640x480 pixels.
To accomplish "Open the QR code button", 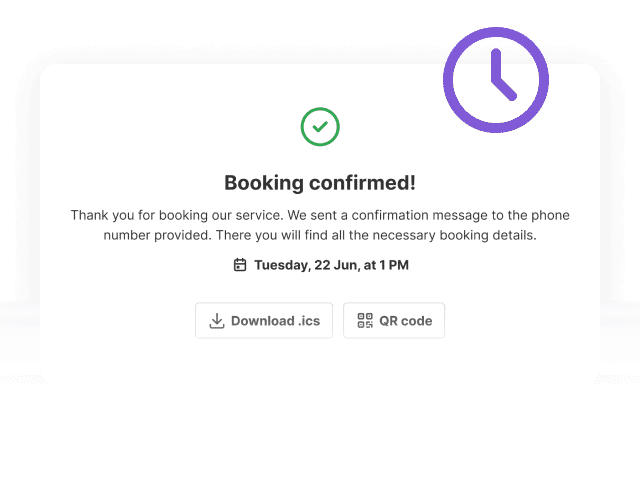I will [x=394, y=320].
